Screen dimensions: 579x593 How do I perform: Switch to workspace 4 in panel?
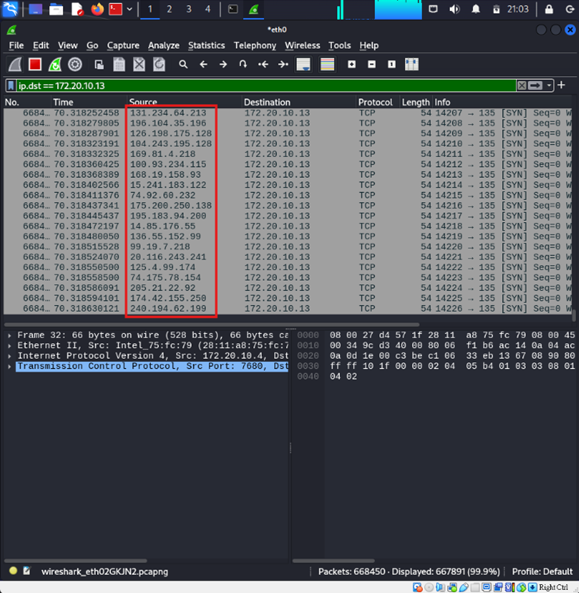(208, 9)
